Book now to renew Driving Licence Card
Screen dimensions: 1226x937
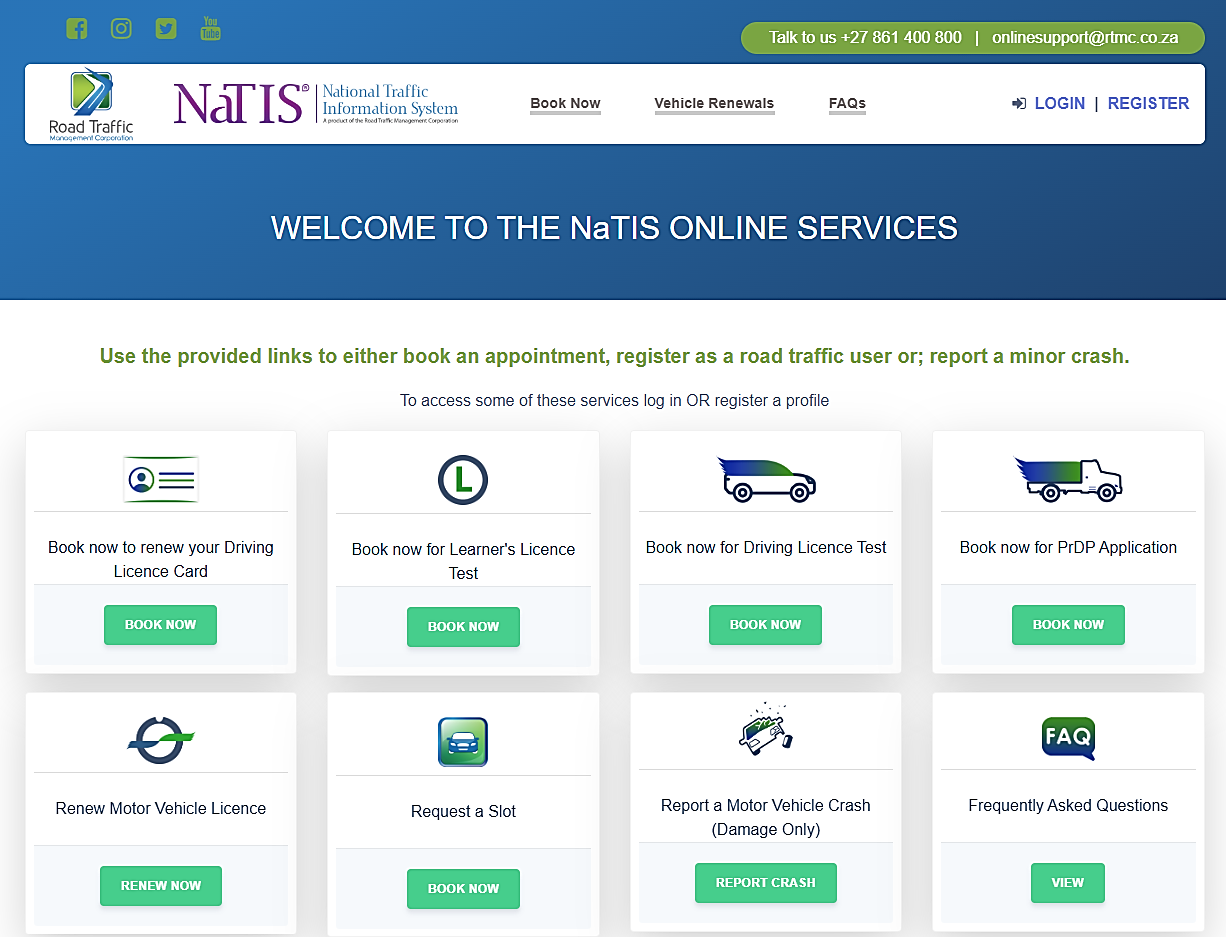[160, 625]
